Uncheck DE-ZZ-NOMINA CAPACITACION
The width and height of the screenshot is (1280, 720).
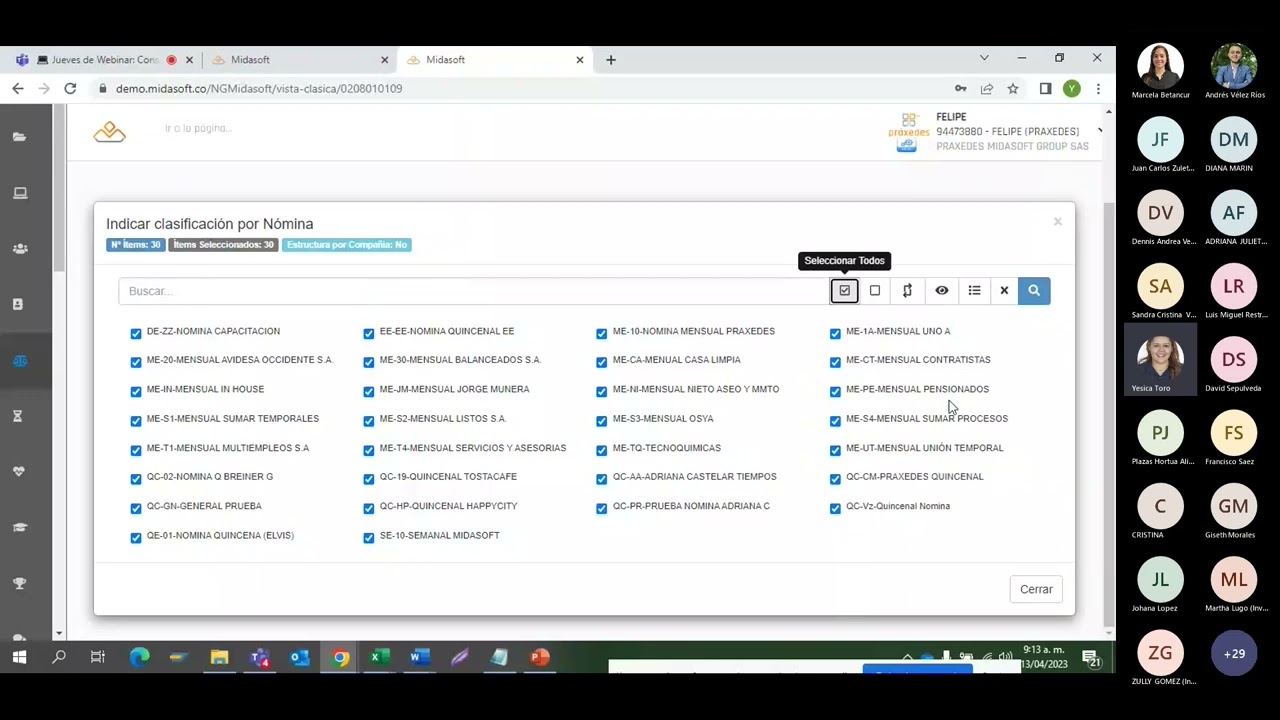[x=136, y=333]
